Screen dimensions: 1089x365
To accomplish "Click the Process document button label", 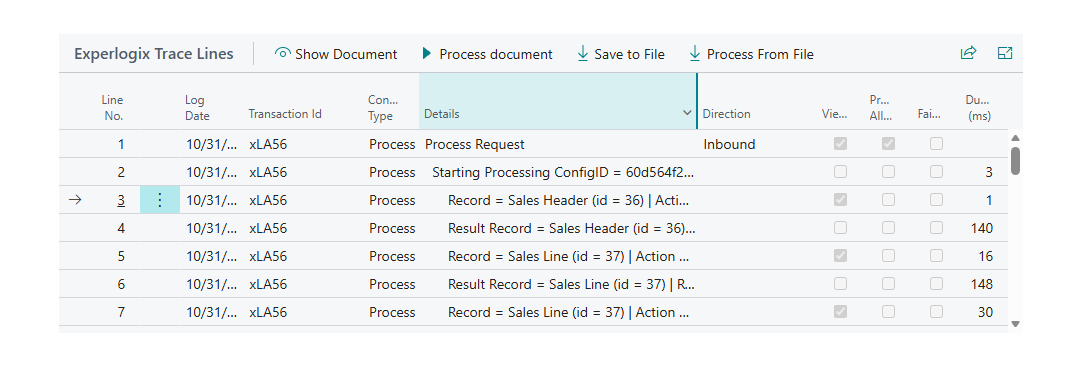I will (496, 54).
